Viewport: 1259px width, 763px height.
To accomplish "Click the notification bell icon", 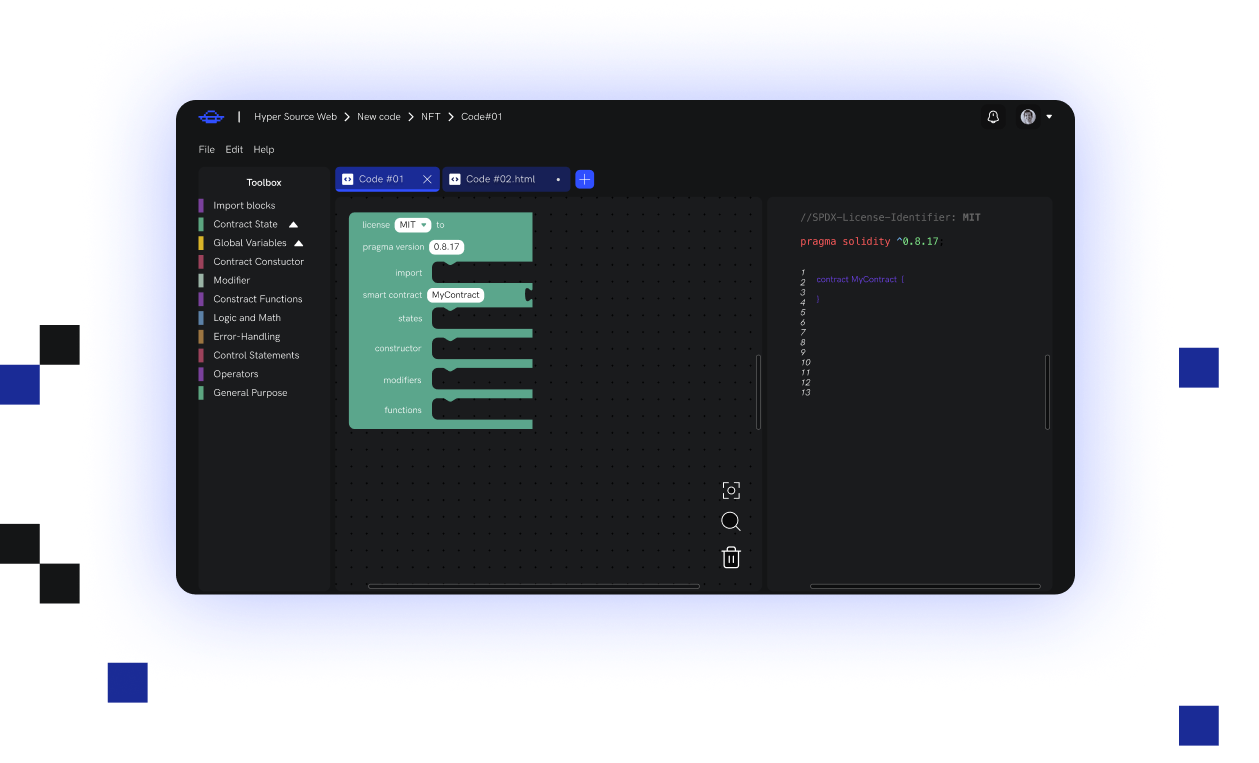I will click(x=993, y=117).
